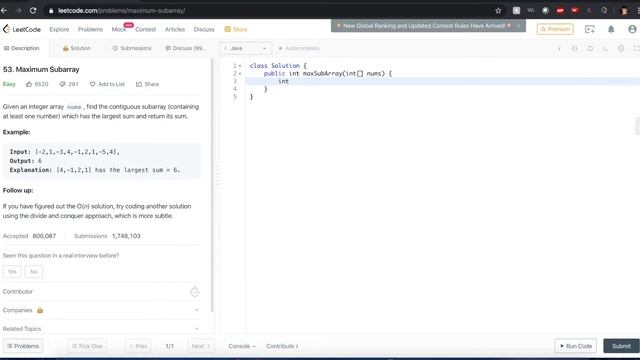Open editor settings gear icon
This screenshot has width=640, height=360.
point(621,48)
